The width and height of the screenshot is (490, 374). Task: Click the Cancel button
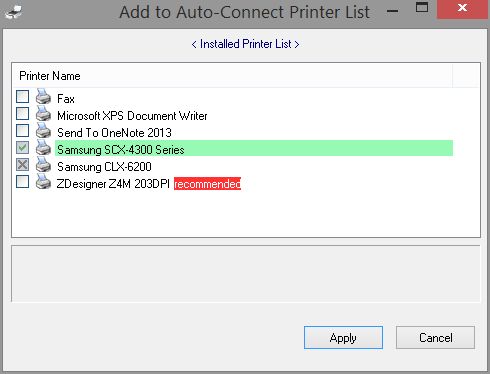[x=435, y=338]
